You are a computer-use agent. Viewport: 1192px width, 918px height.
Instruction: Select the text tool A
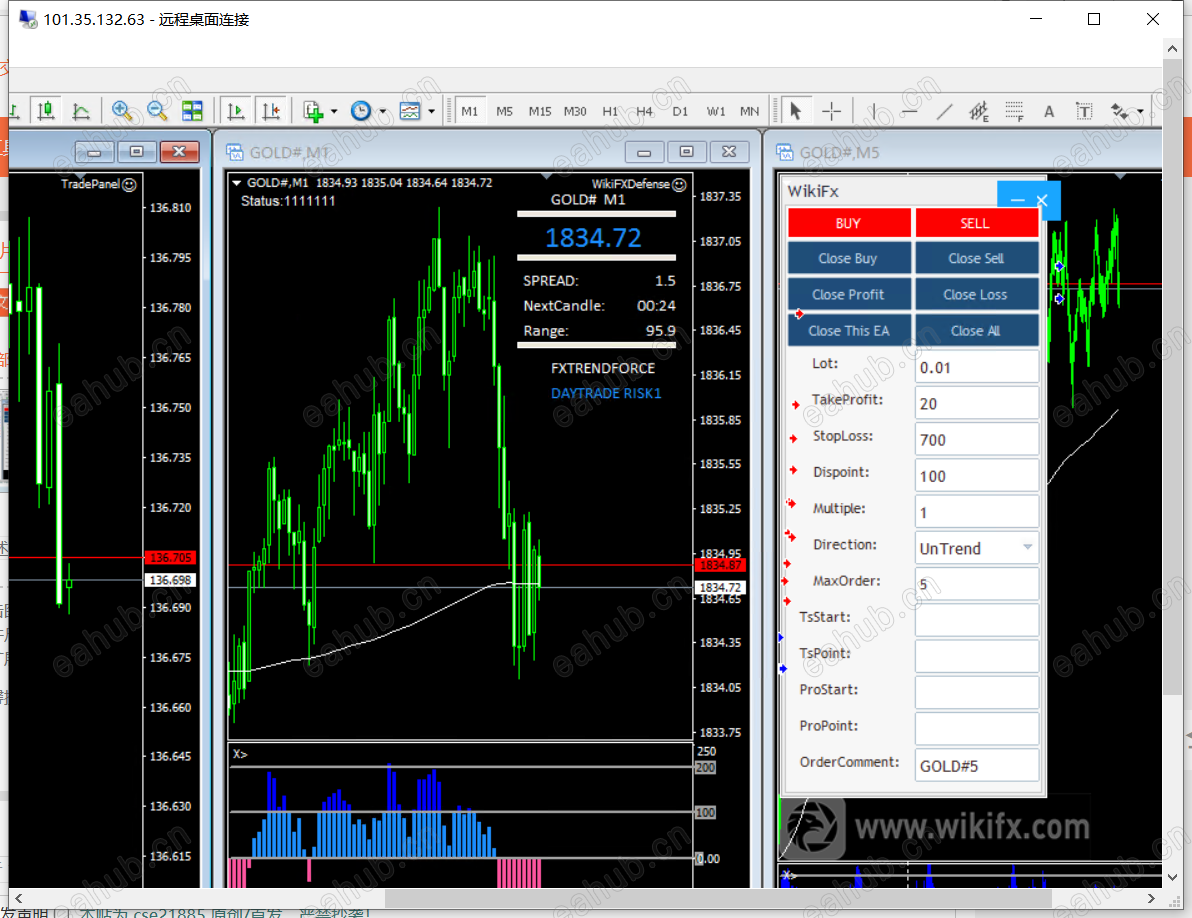[1049, 111]
